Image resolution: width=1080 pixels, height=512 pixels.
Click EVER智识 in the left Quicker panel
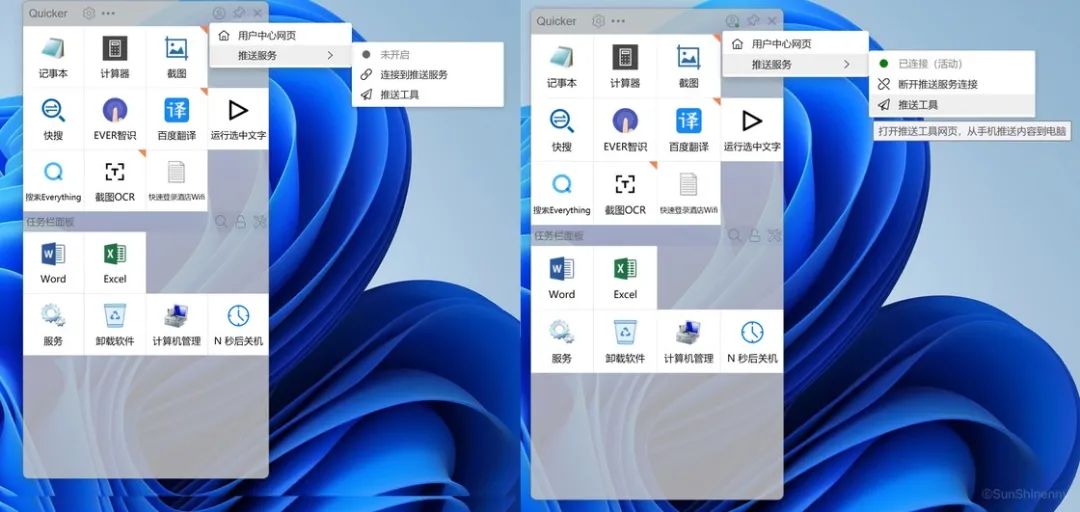(x=115, y=119)
